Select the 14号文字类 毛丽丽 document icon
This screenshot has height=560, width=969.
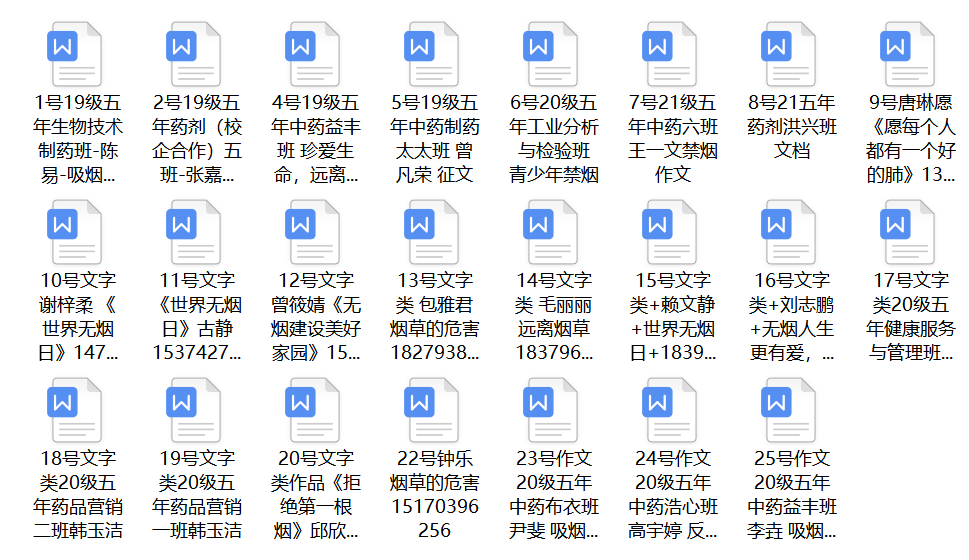pos(551,232)
